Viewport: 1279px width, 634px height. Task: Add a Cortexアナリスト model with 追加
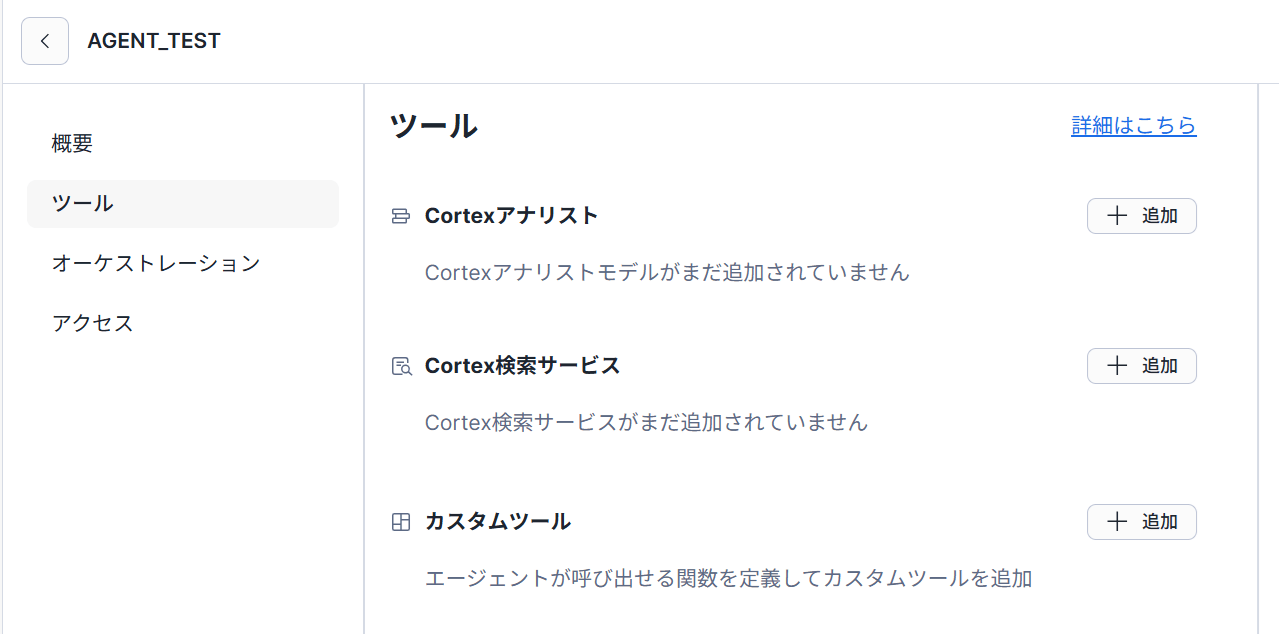click(x=1141, y=216)
